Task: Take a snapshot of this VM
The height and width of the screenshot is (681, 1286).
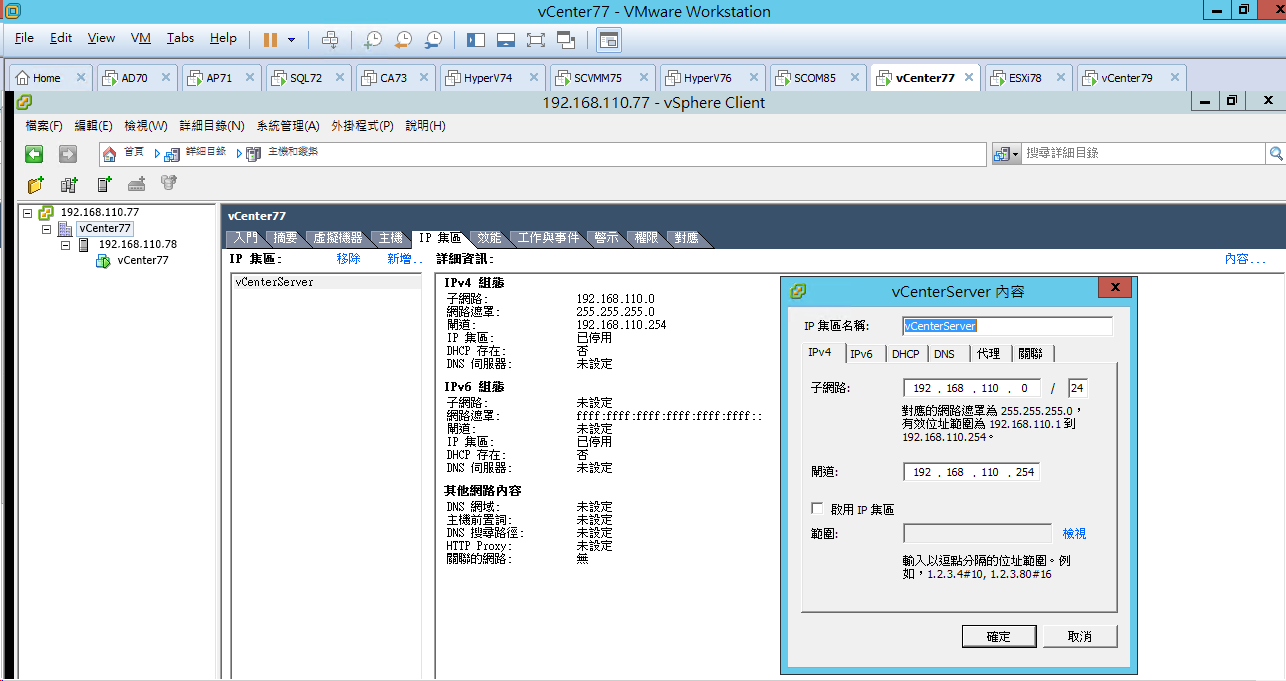Action: click(372, 40)
